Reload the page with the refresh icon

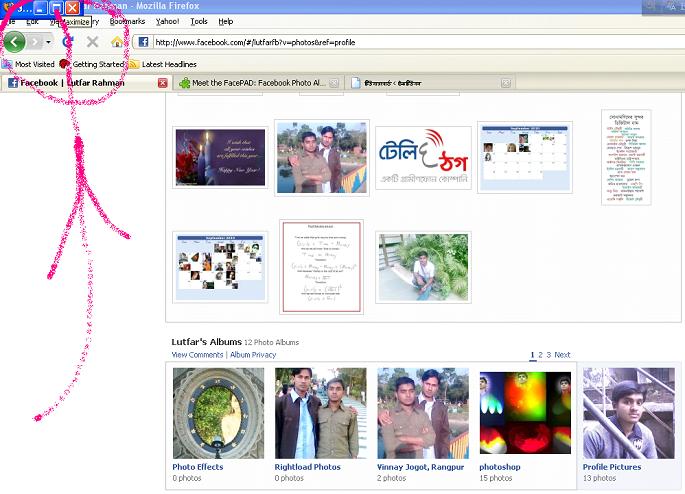[68, 42]
